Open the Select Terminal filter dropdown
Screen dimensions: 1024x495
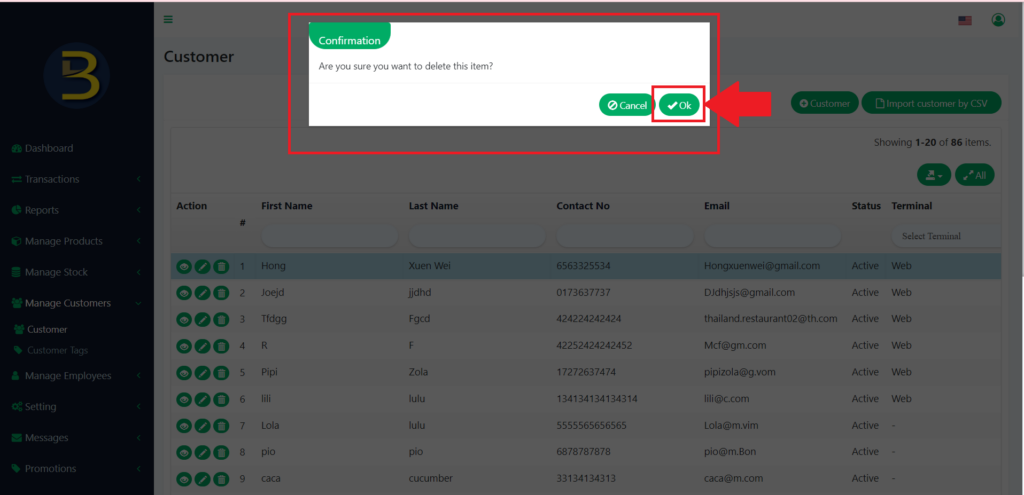coord(945,236)
